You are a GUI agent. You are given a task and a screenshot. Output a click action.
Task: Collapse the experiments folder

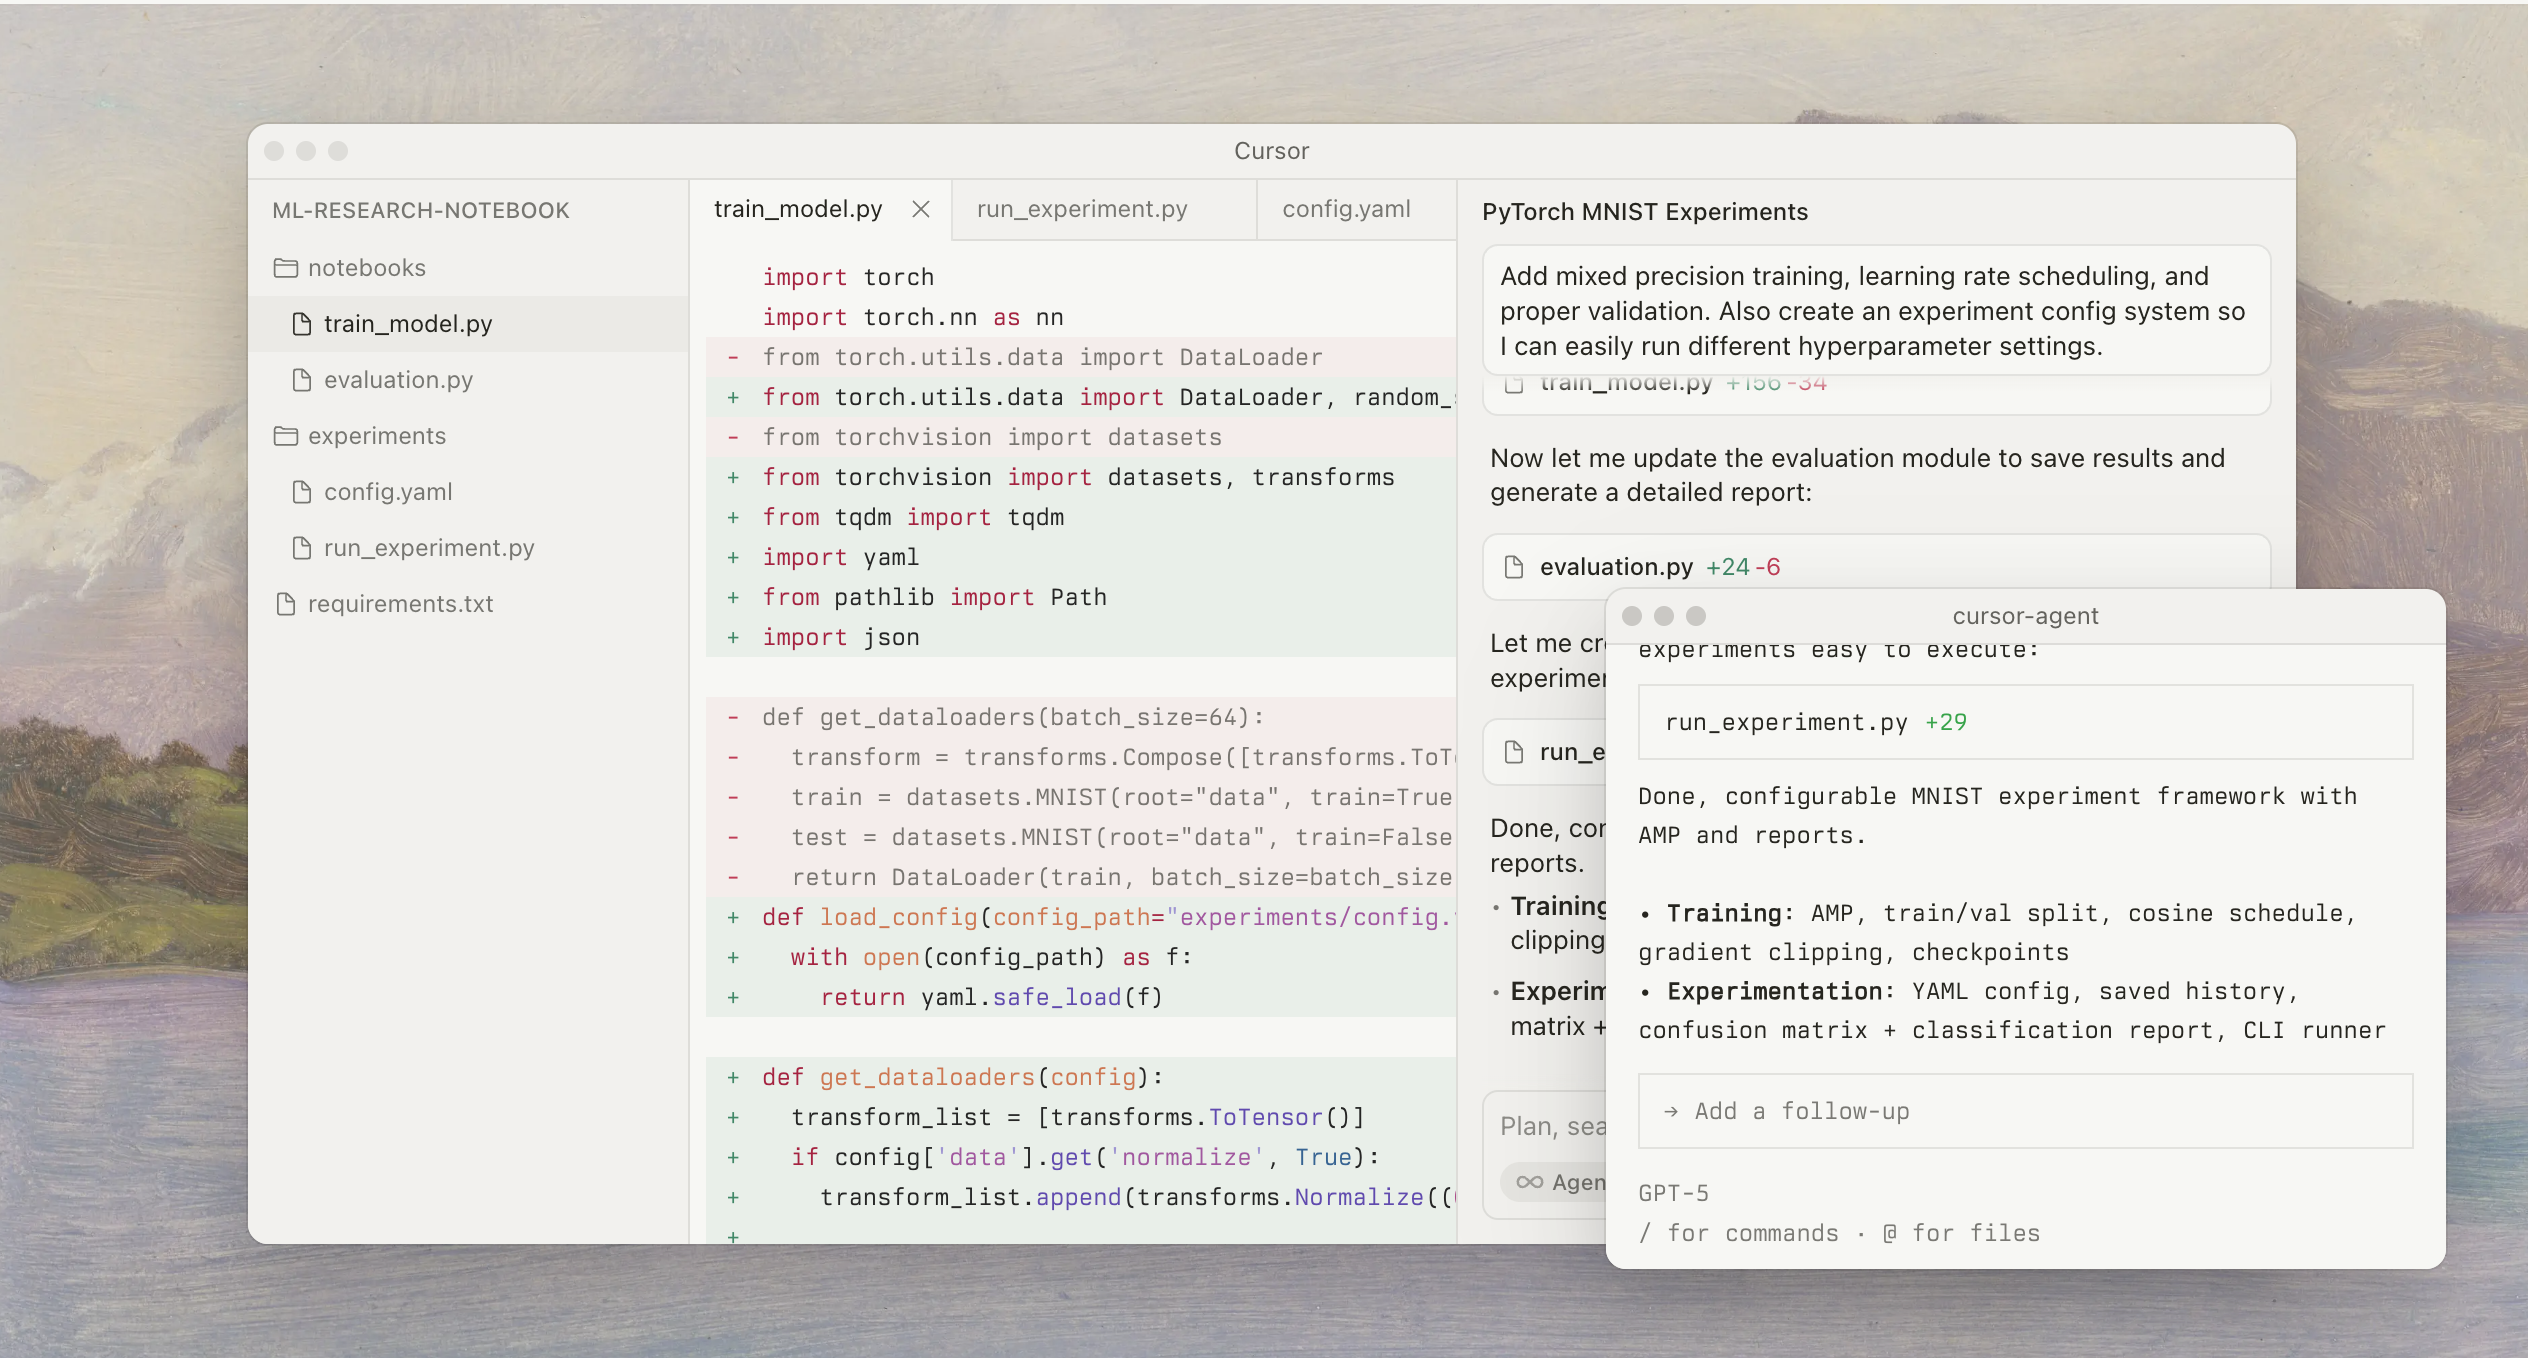376,436
